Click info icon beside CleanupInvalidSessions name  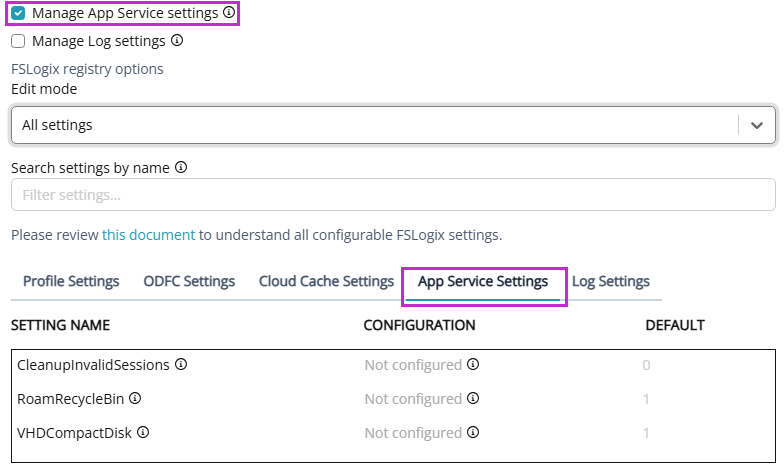point(181,365)
